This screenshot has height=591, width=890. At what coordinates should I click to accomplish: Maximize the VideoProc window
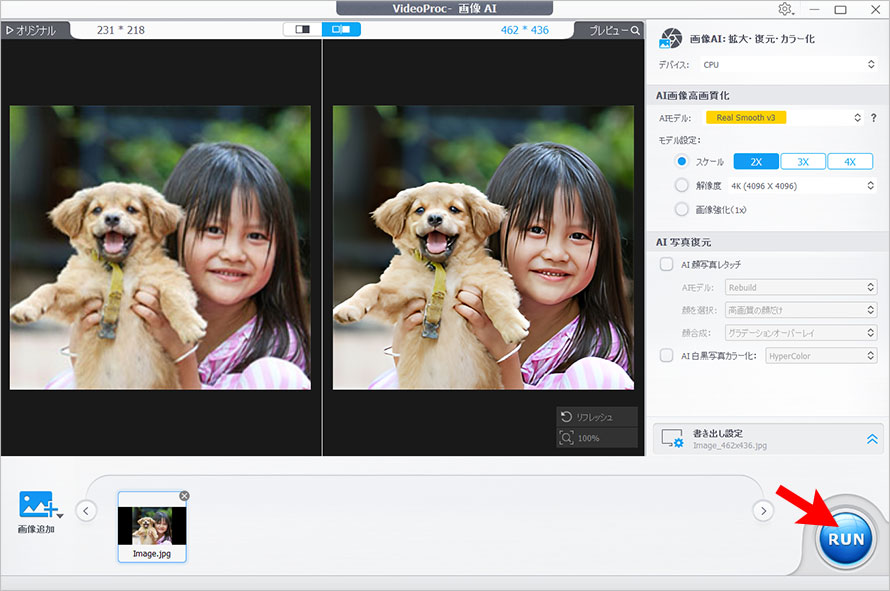[841, 9]
